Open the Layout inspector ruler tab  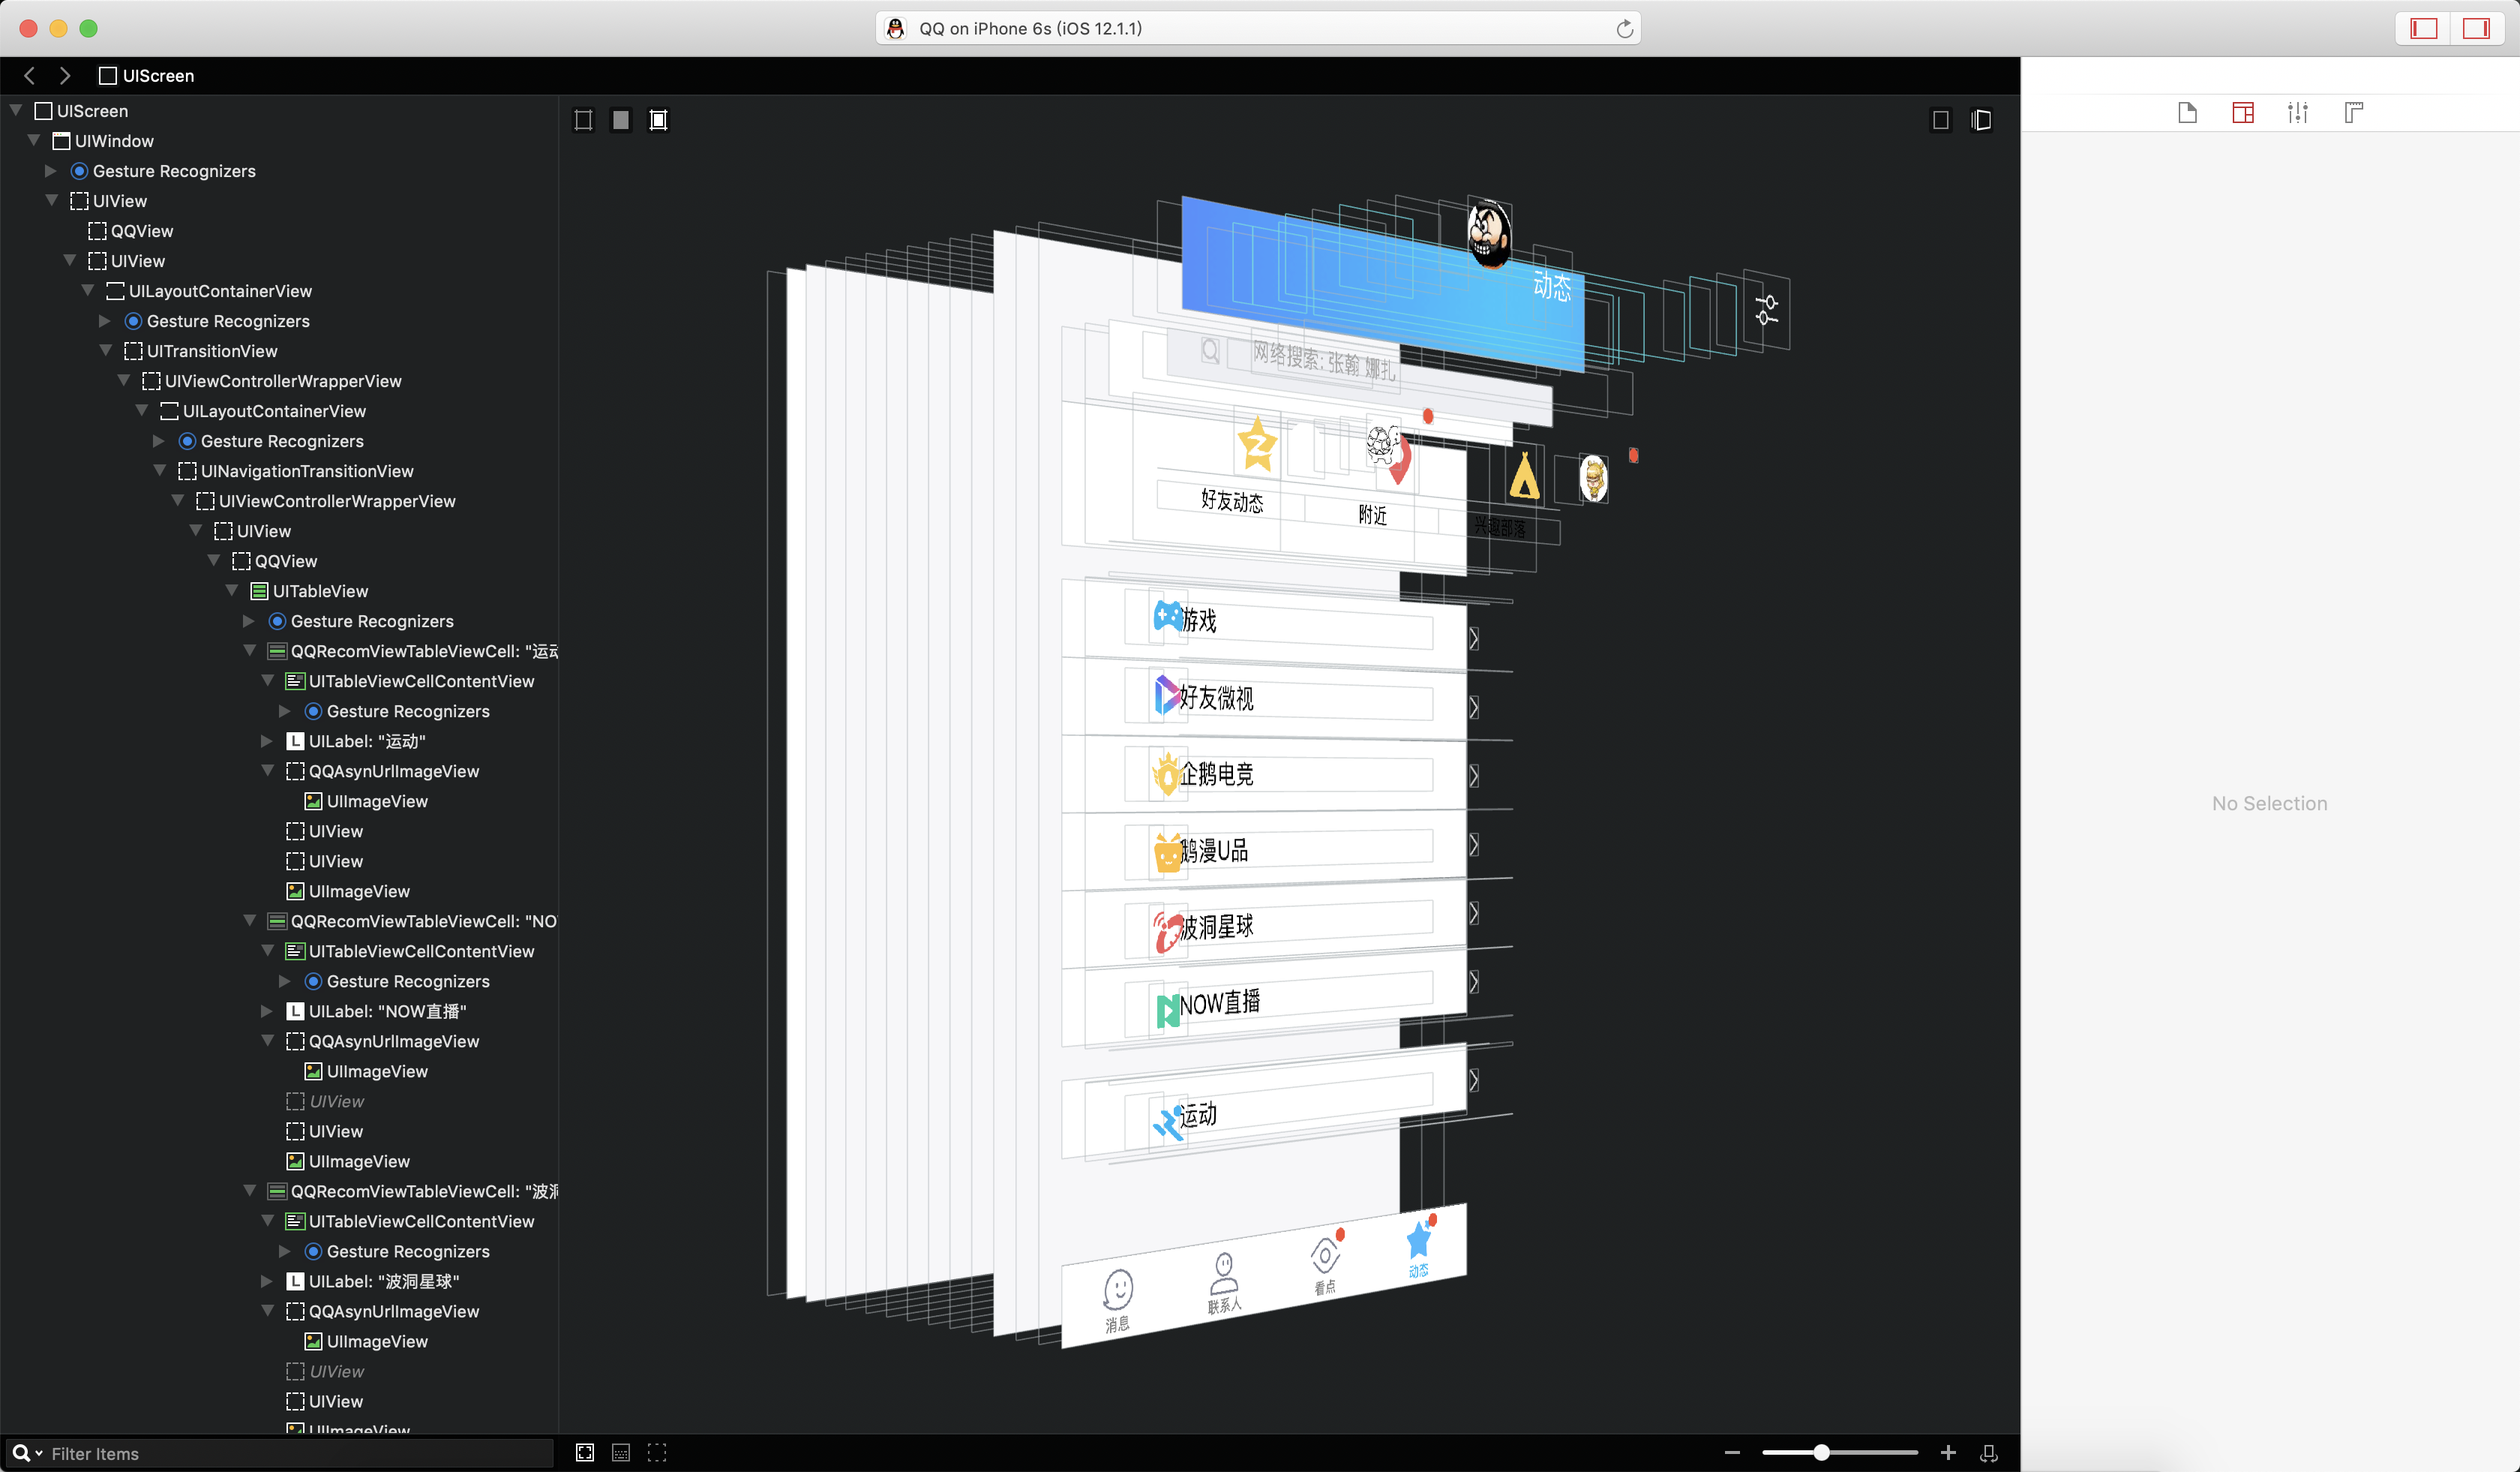(x=2354, y=113)
